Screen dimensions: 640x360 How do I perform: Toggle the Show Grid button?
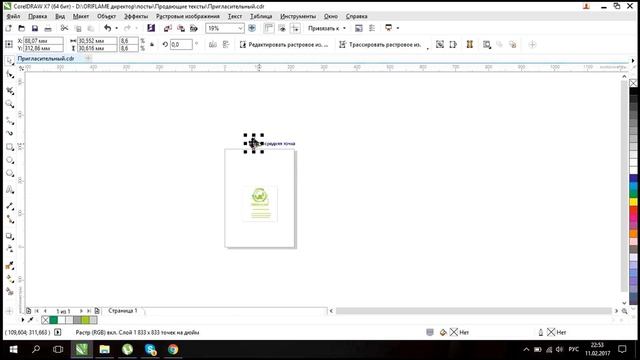[x=282, y=28]
